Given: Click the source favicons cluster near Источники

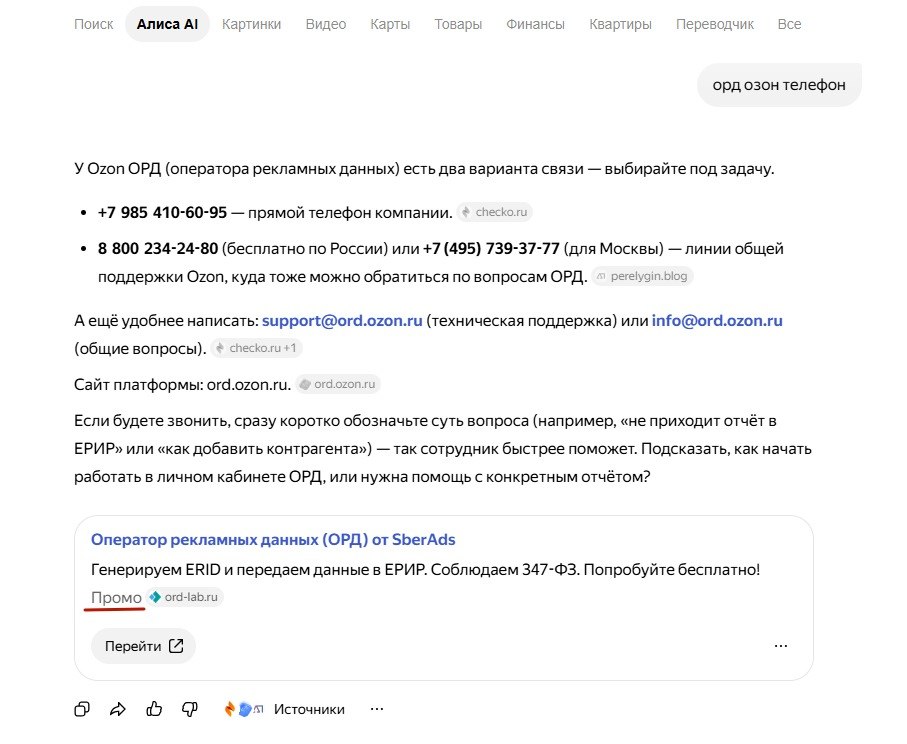Looking at the screenshot, I should tap(244, 709).
